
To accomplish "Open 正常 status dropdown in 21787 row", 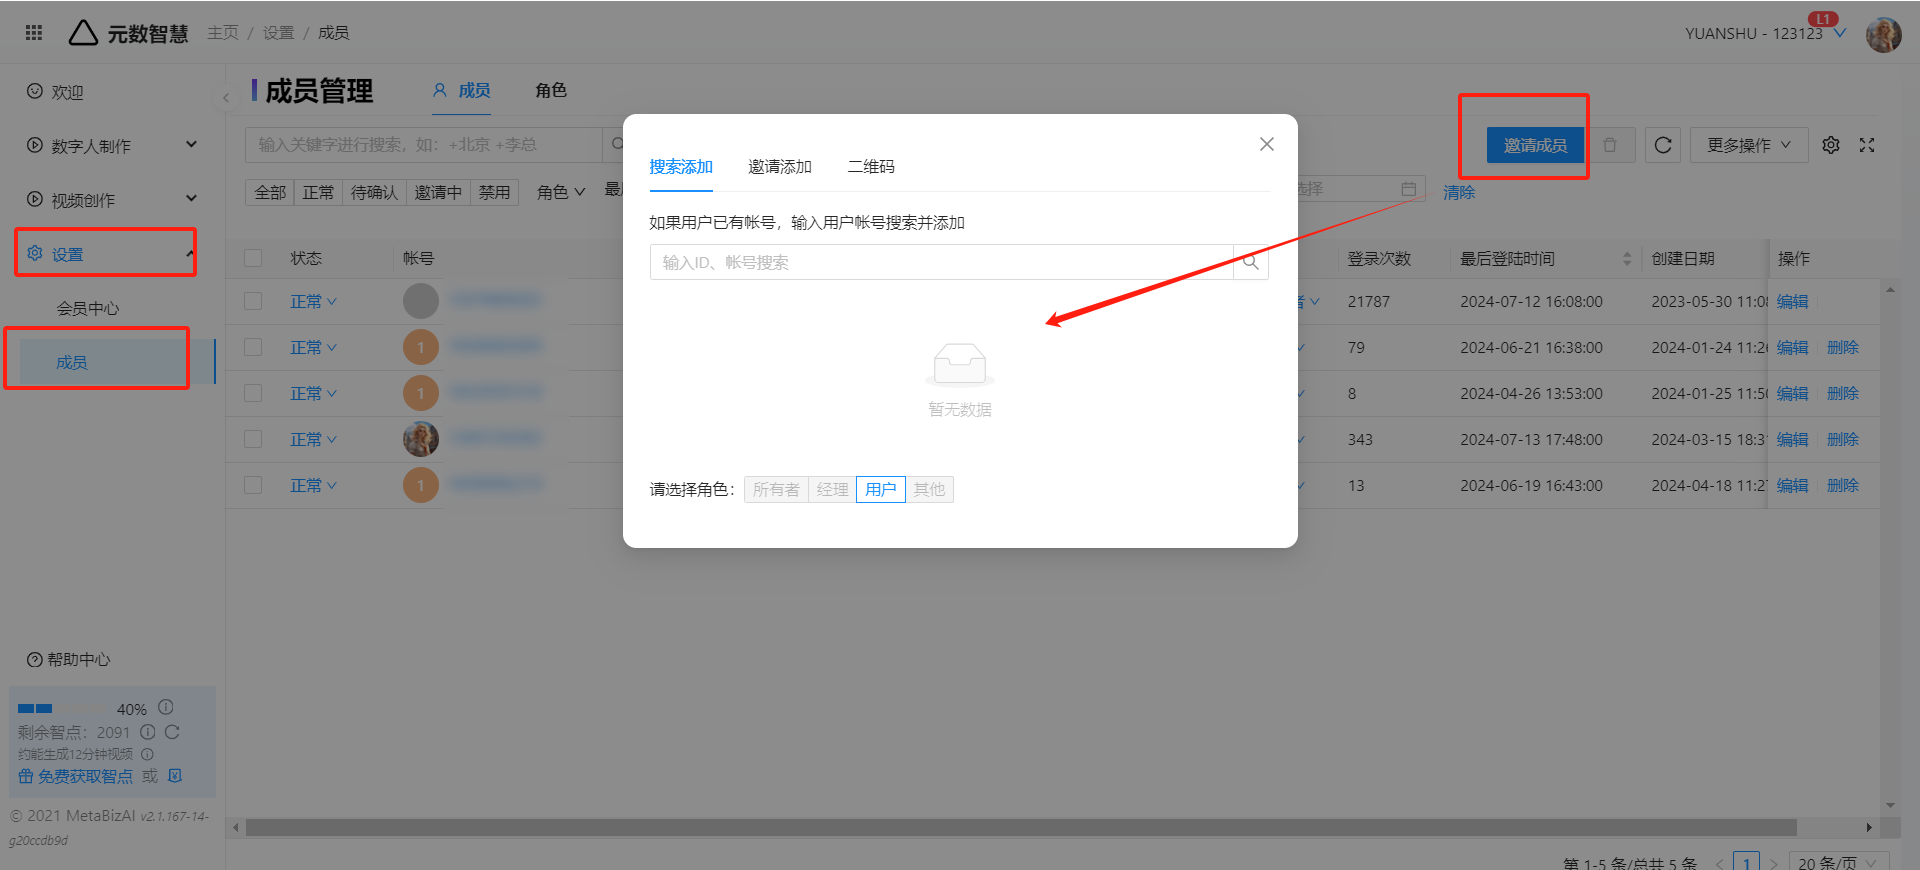I will click(x=313, y=301).
